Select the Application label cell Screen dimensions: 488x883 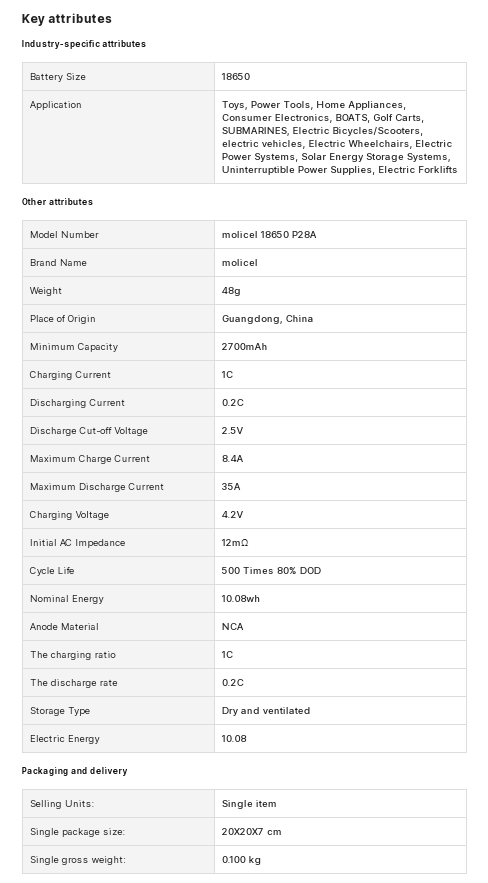click(x=118, y=137)
